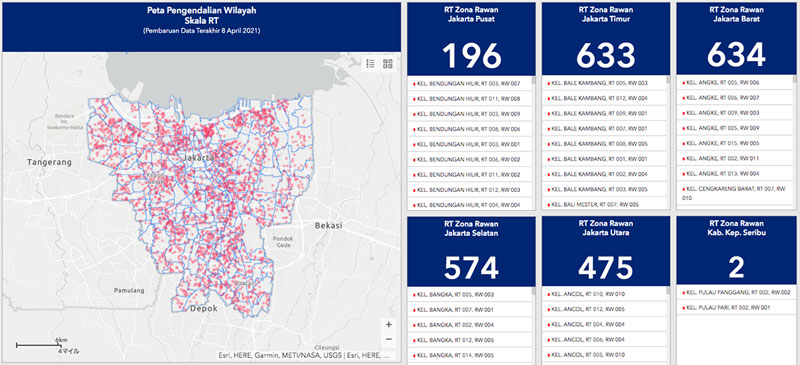Select Kel. Angke RT 005, RW 006 entry
Screen dimensions: 800x365
point(735,83)
